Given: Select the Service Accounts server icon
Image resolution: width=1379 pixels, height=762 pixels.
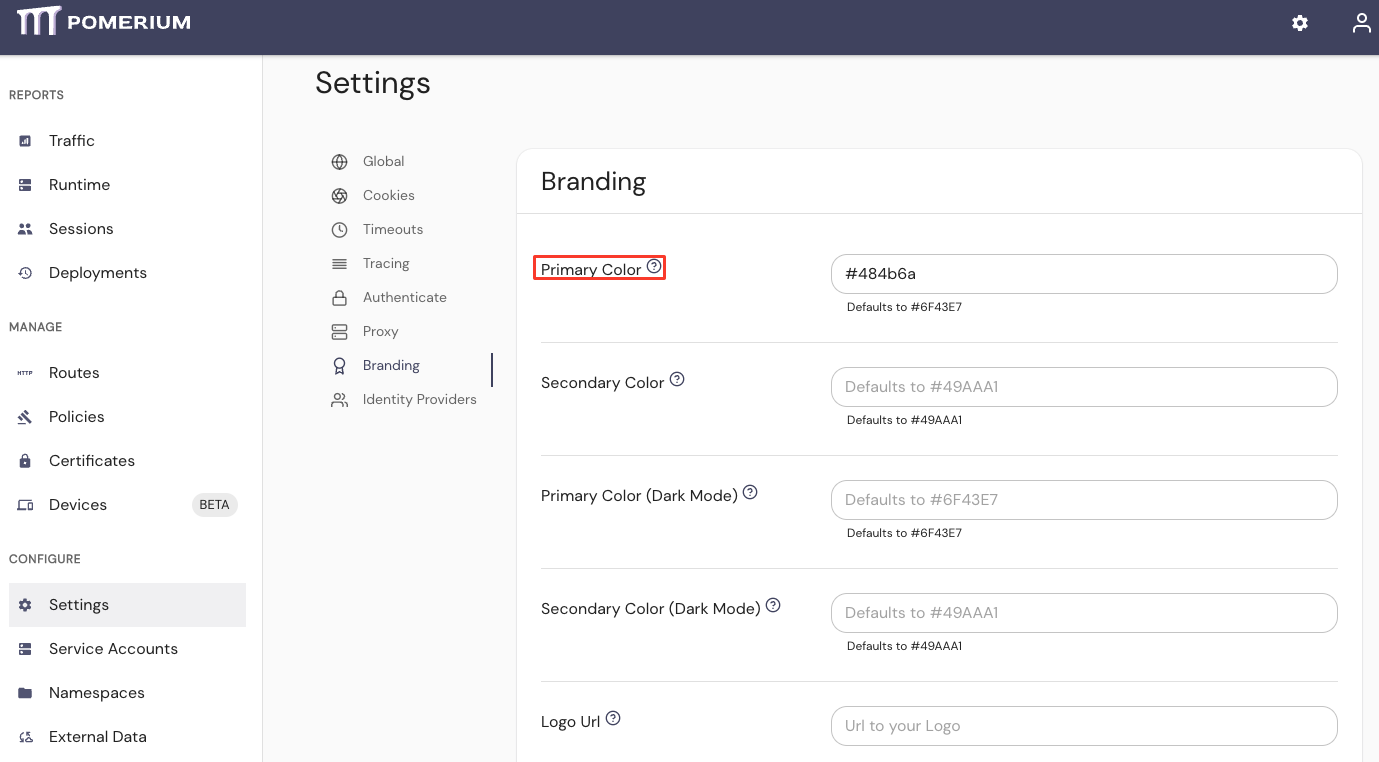Looking at the screenshot, I should point(24,648).
